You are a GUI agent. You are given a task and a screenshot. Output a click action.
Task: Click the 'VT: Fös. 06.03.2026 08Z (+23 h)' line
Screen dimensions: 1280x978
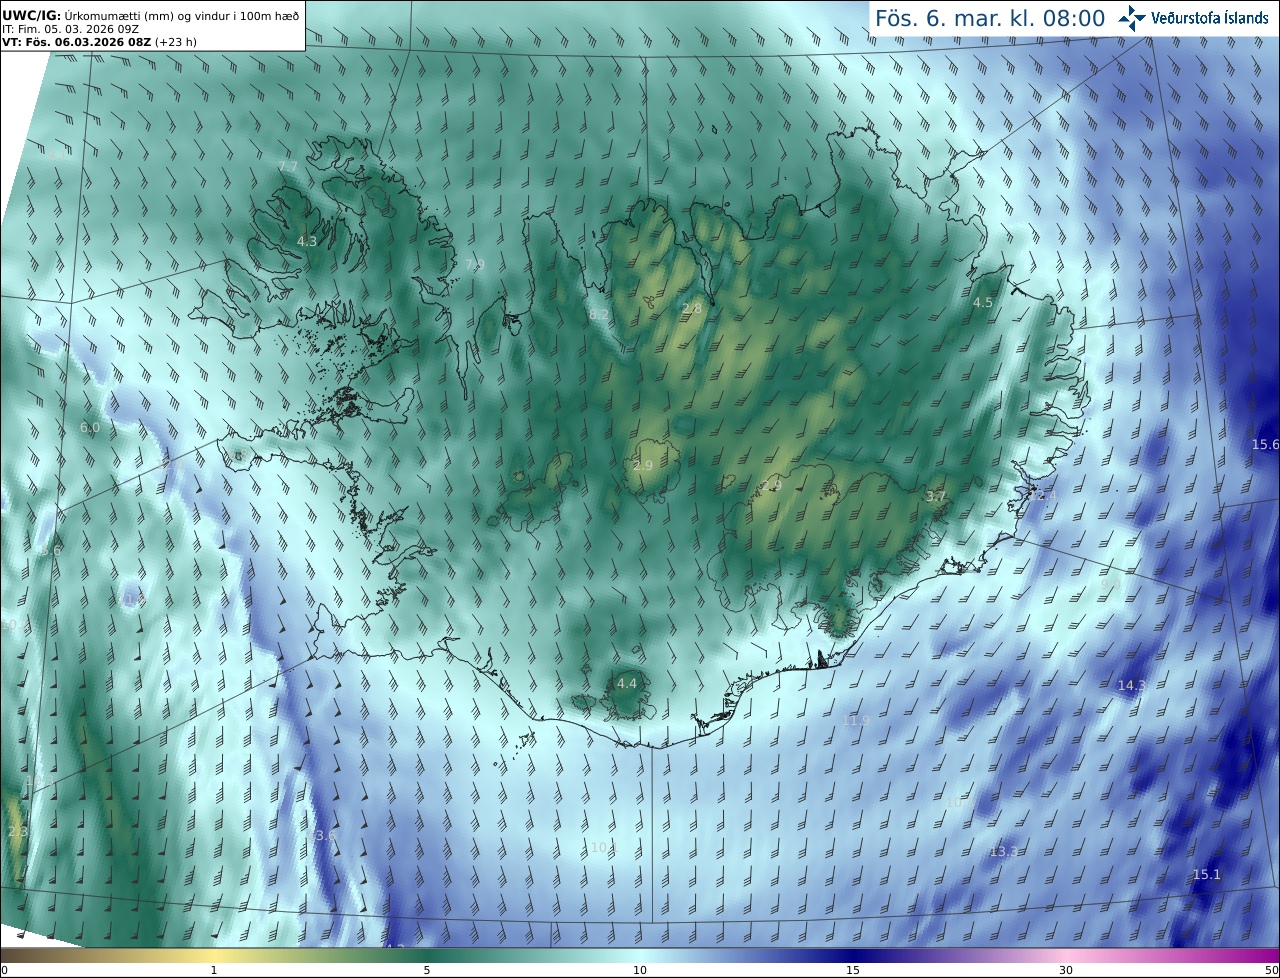tap(99, 42)
